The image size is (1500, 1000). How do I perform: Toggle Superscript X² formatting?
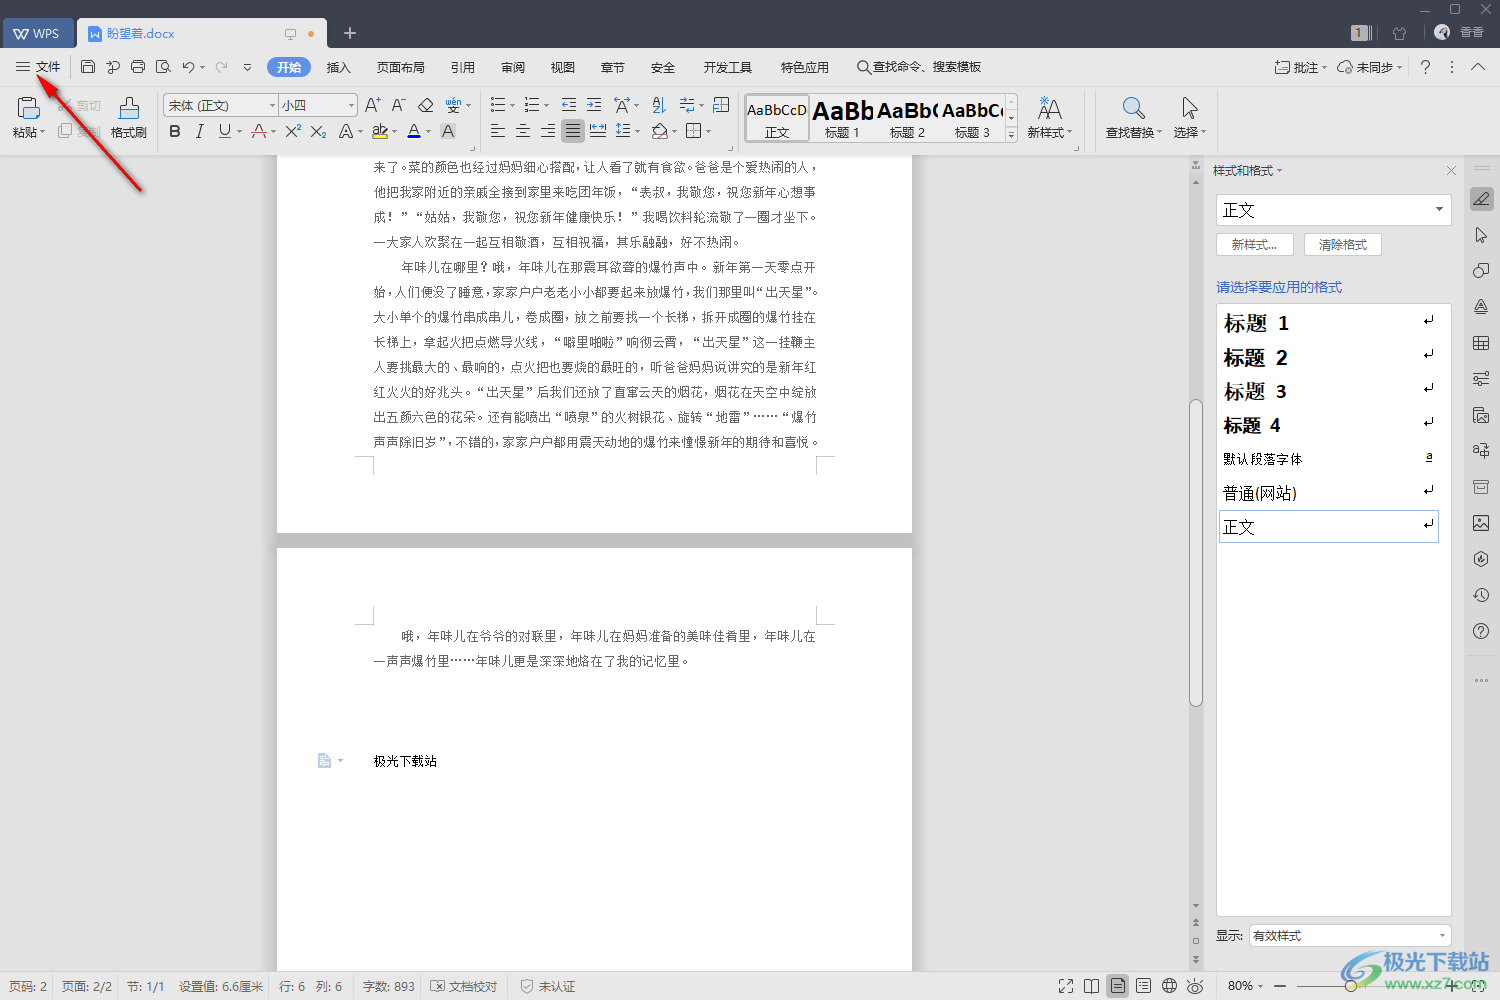pyautogui.click(x=293, y=131)
